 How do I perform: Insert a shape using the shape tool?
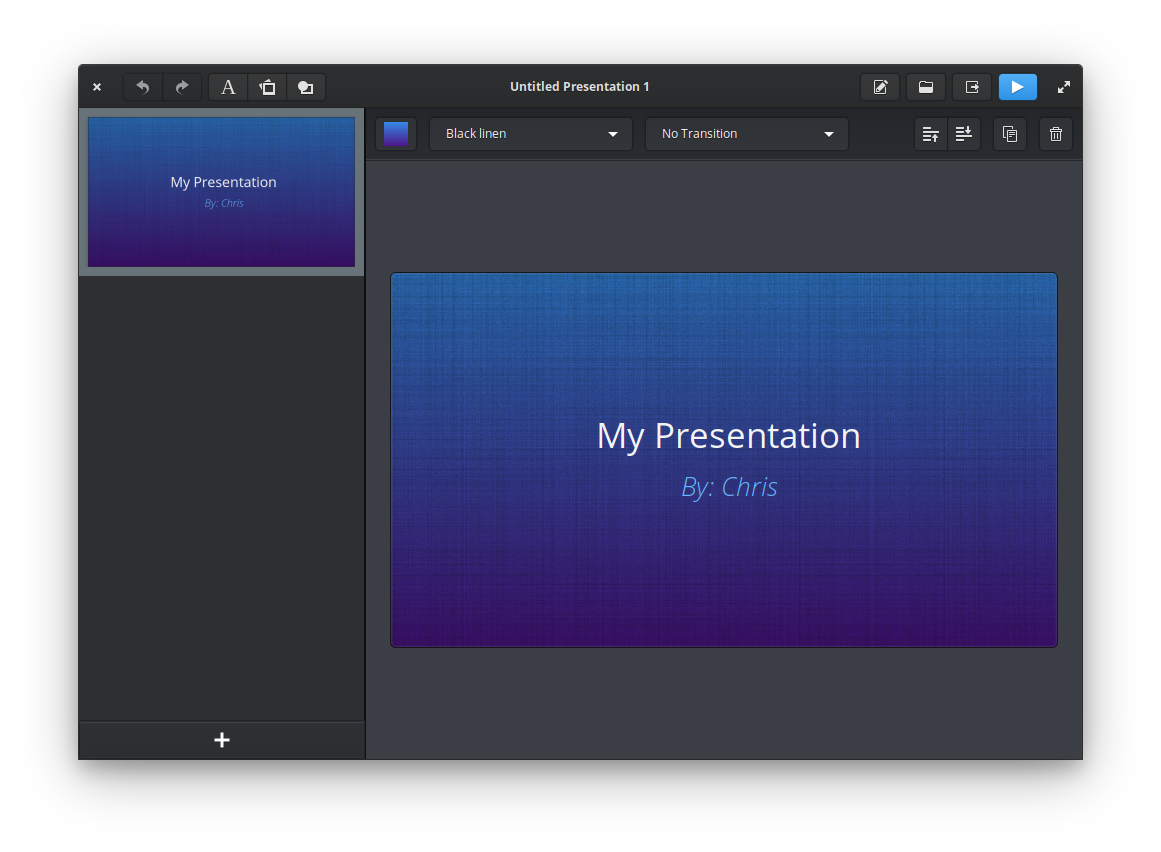click(306, 87)
